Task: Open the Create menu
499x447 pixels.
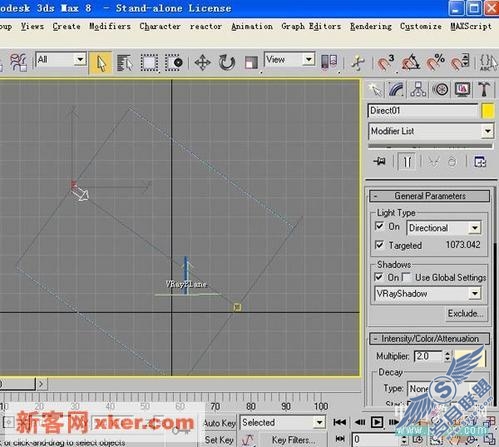Action: [66, 26]
